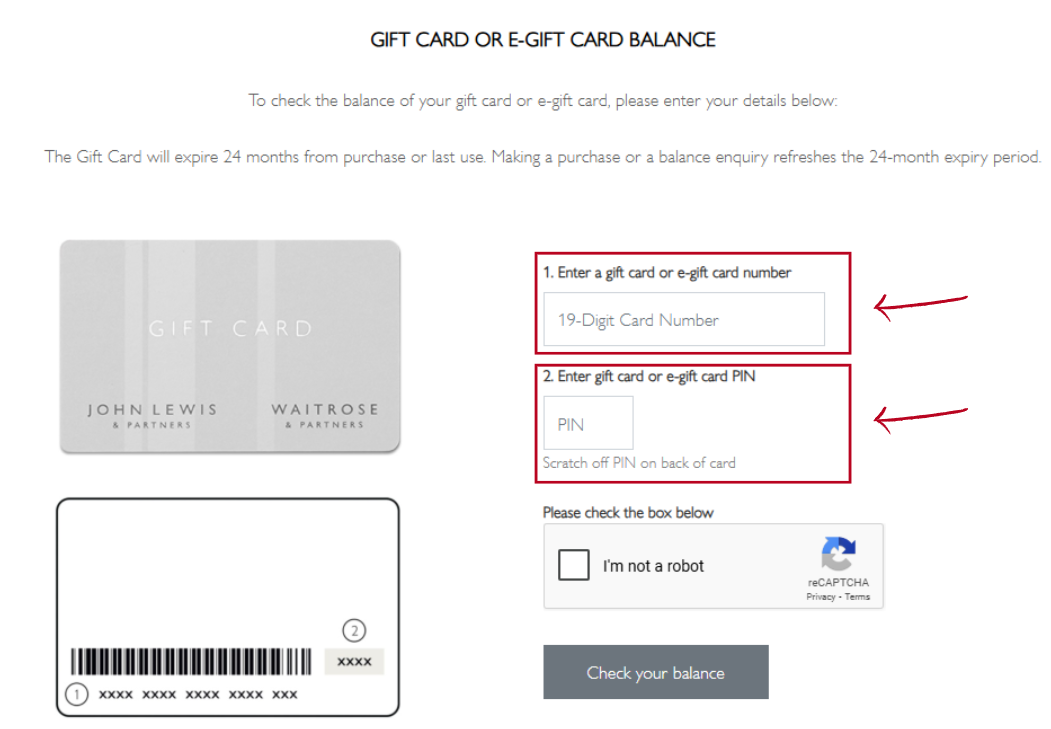The height and width of the screenshot is (729, 1051).
Task: Check the I'm not a robot checkbox
Action: 573,565
